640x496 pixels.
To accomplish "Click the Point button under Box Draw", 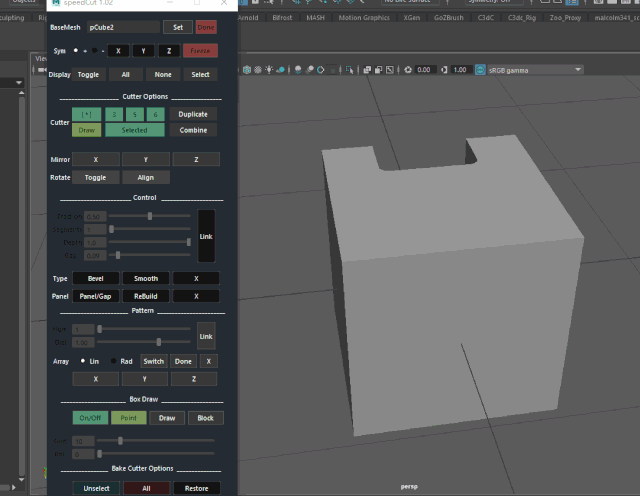I will (x=127, y=418).
